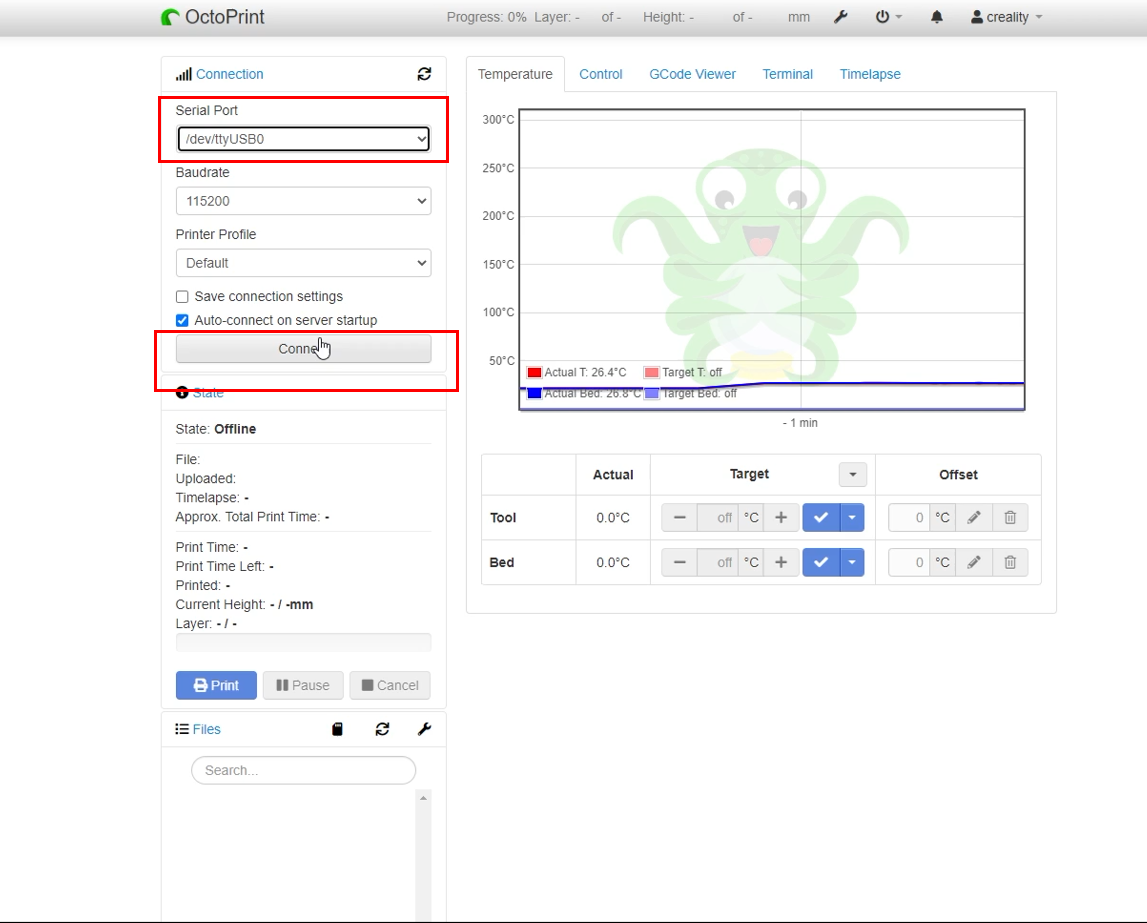Click the OctoPrint logo
The image size is (1147, 923).
[x=212, y=17]
